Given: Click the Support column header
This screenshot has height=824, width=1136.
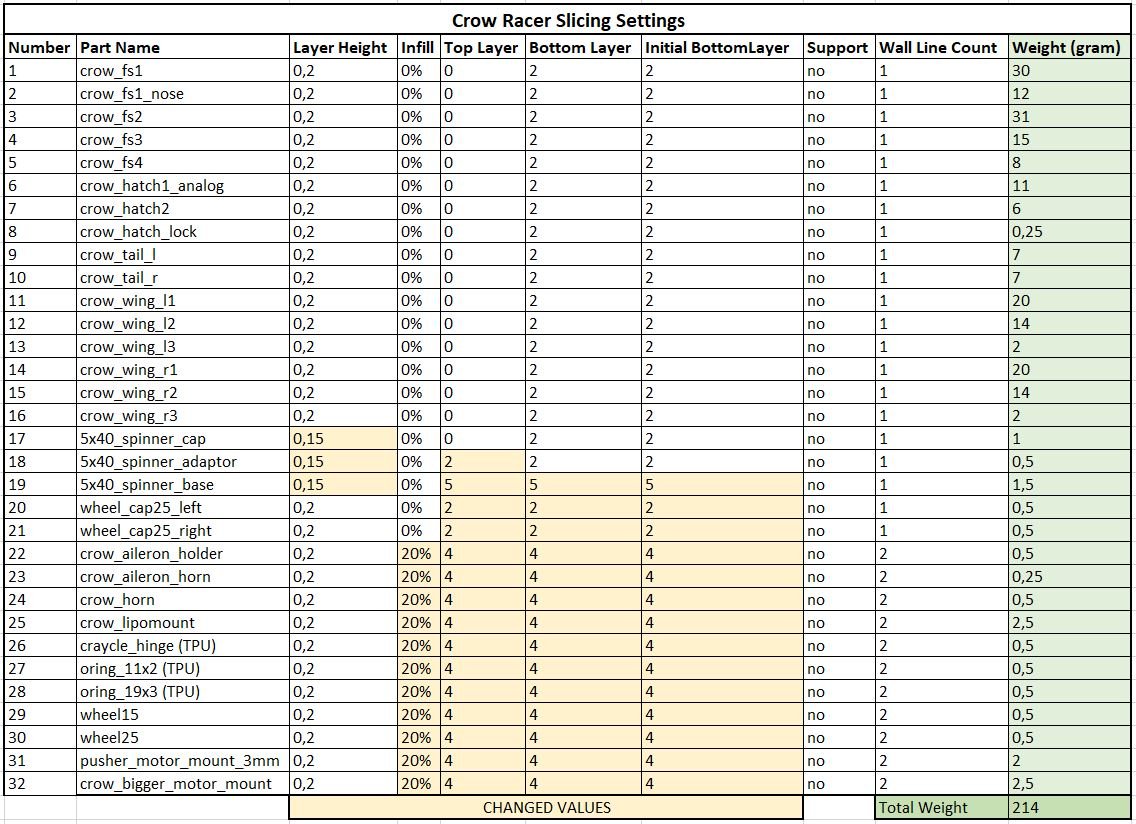Looking at the screenshot, I should (839, 47).
